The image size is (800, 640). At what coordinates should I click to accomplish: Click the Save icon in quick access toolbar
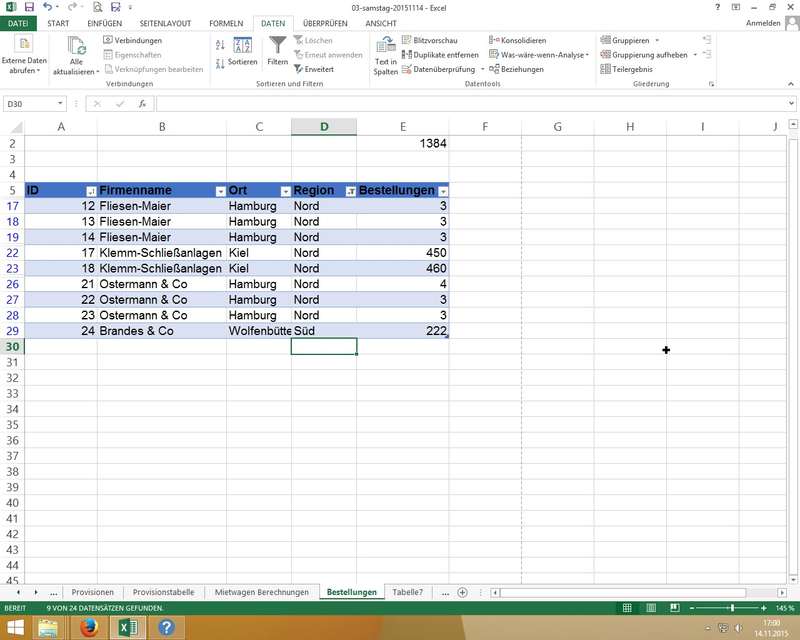pyautogui.click(x=29, y=7)
